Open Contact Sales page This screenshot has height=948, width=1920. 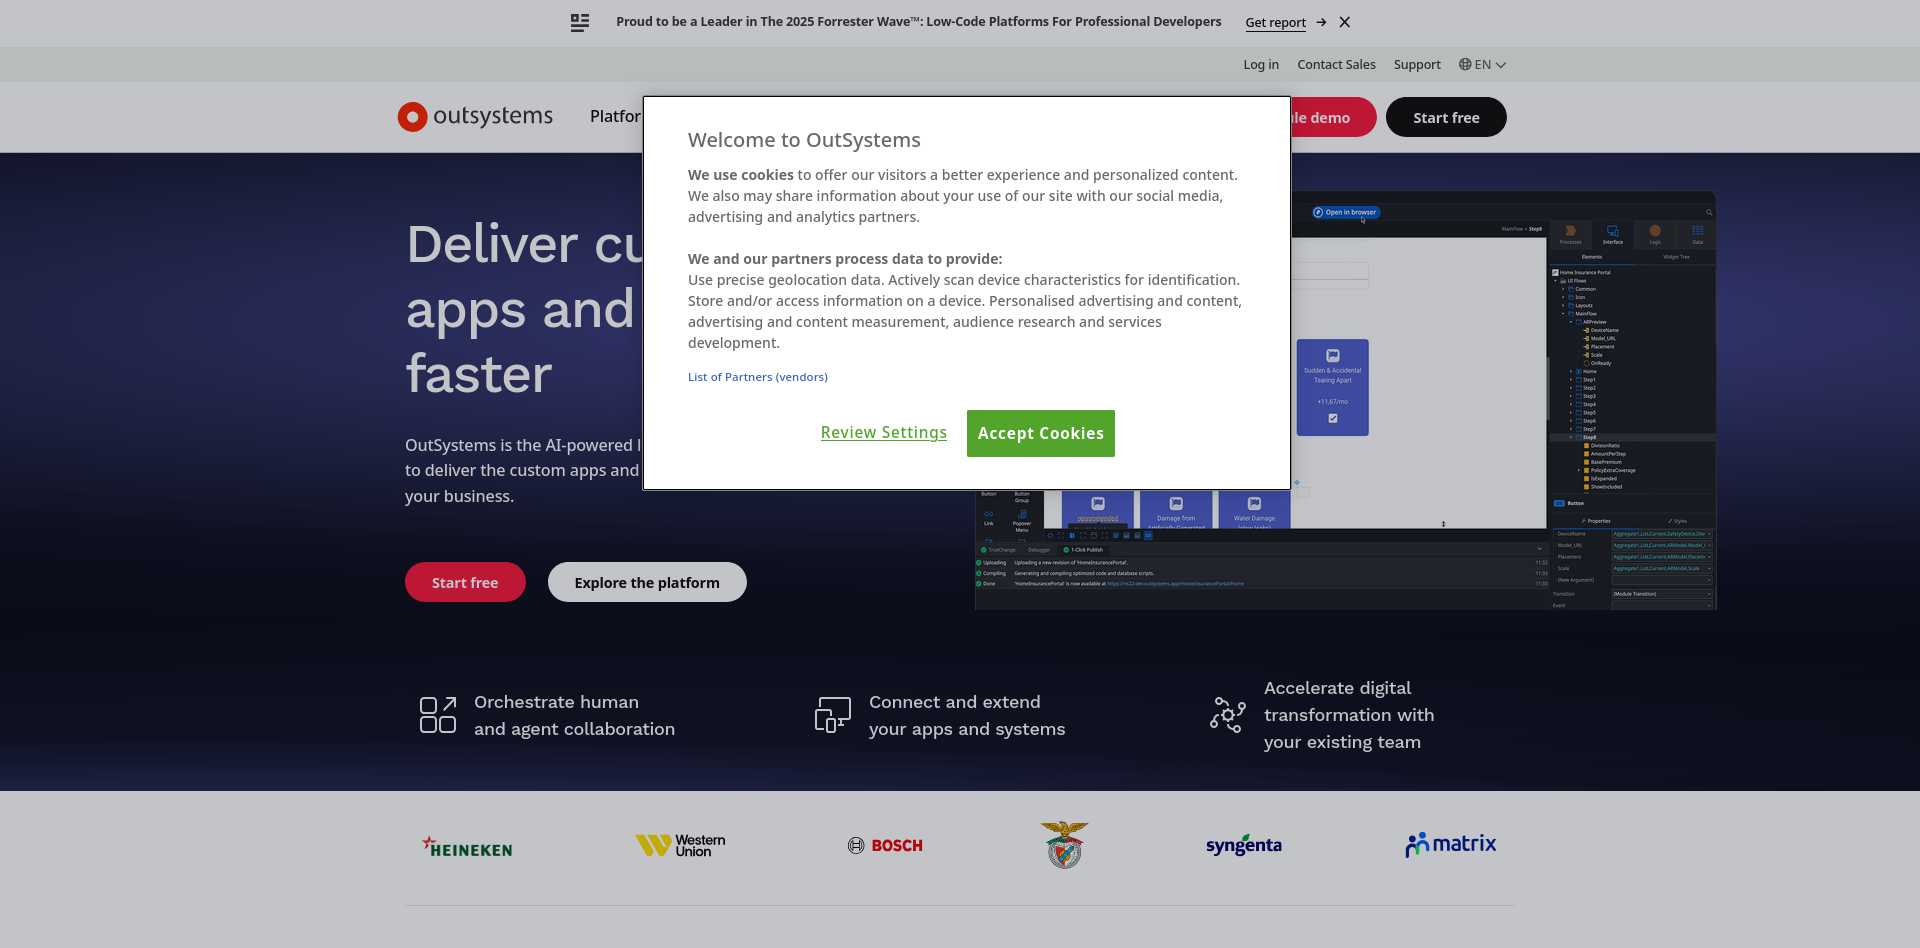tap(1336, 65)
